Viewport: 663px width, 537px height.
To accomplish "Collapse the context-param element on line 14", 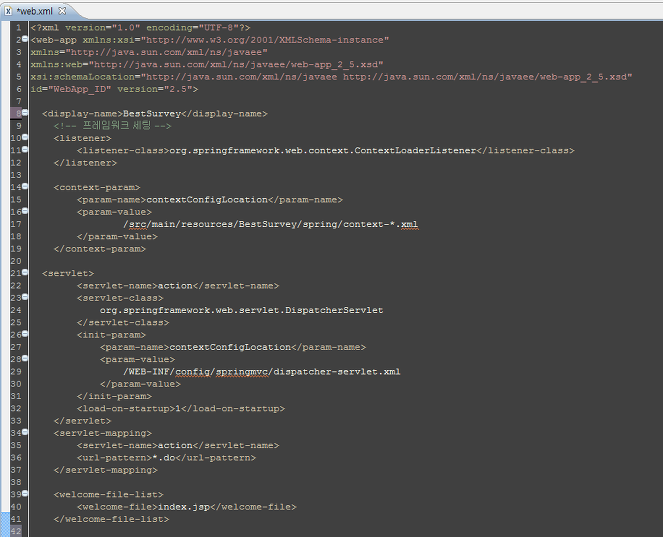I will point(25,186).
